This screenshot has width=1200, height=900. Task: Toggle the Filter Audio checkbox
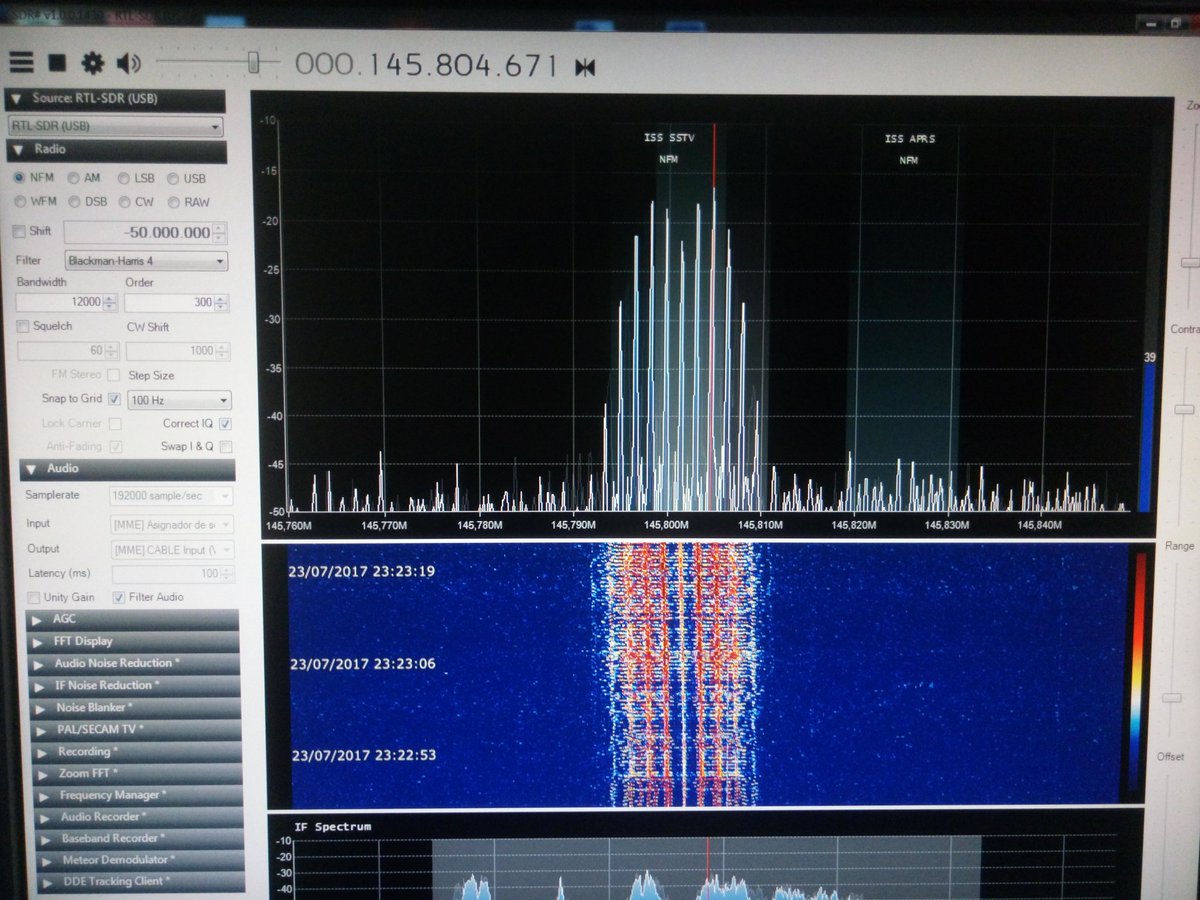click(119, 597)
